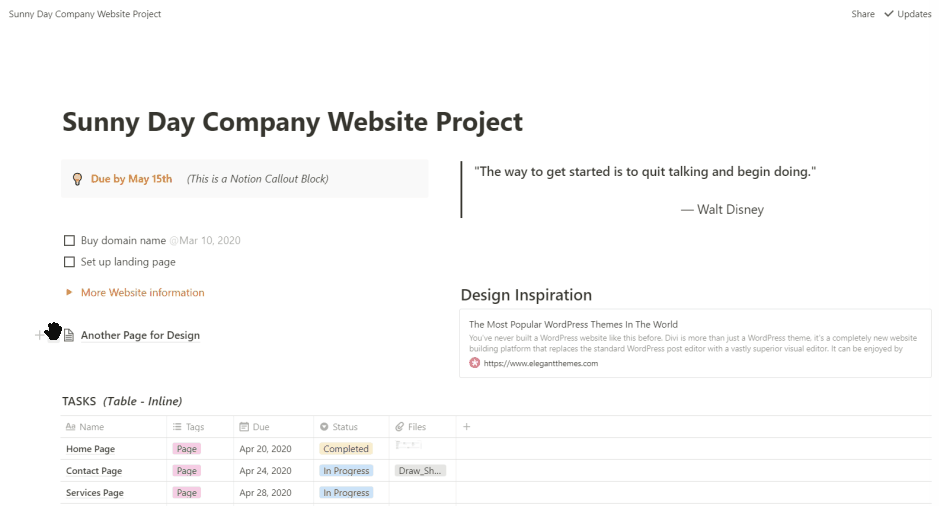
Task: Open the Another Page for Design link
Action: pos(140,336)
